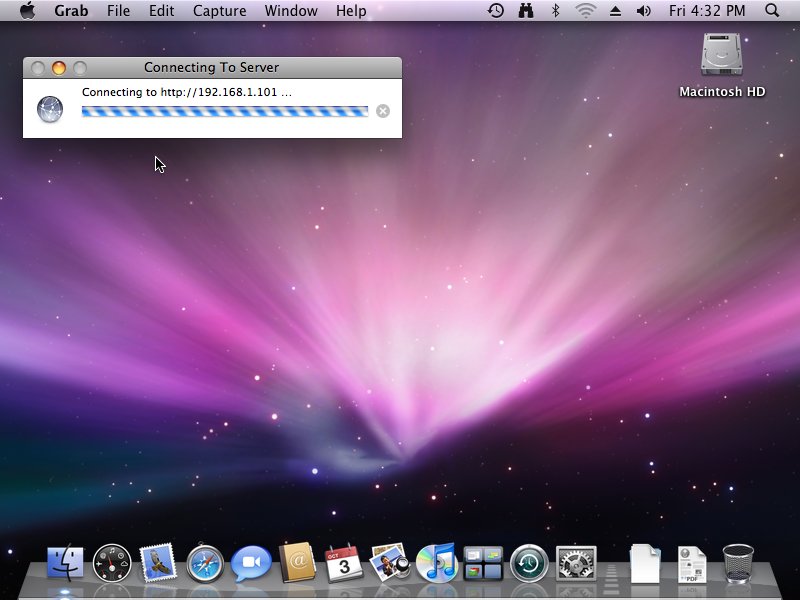Open Finder from the Dock
800x600 pixels.
tap(66, 564)
